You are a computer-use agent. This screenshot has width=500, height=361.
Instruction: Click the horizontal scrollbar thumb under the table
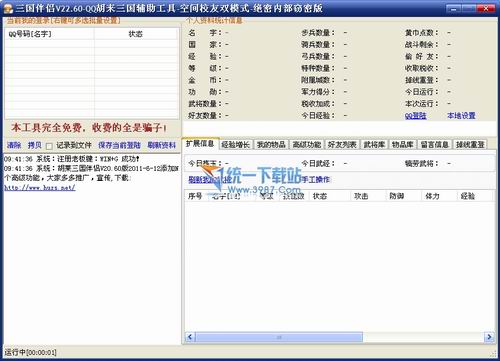[279, 337]
